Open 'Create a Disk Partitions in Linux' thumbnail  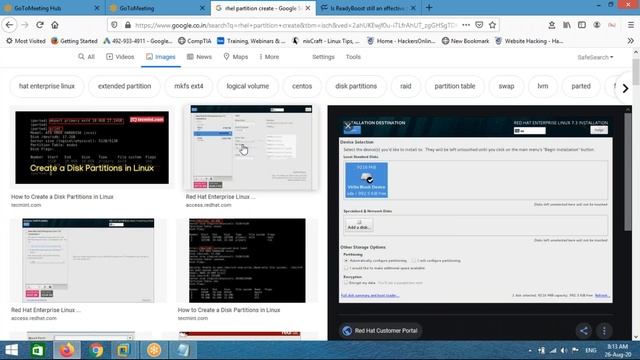point(92,147)
